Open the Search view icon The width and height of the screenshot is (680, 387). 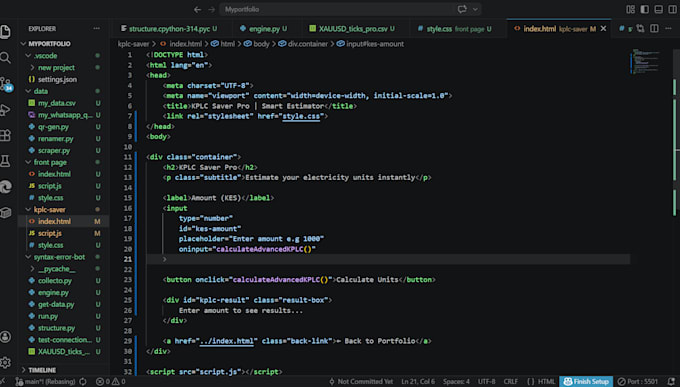pyautogui.click(x=5, y=57)
